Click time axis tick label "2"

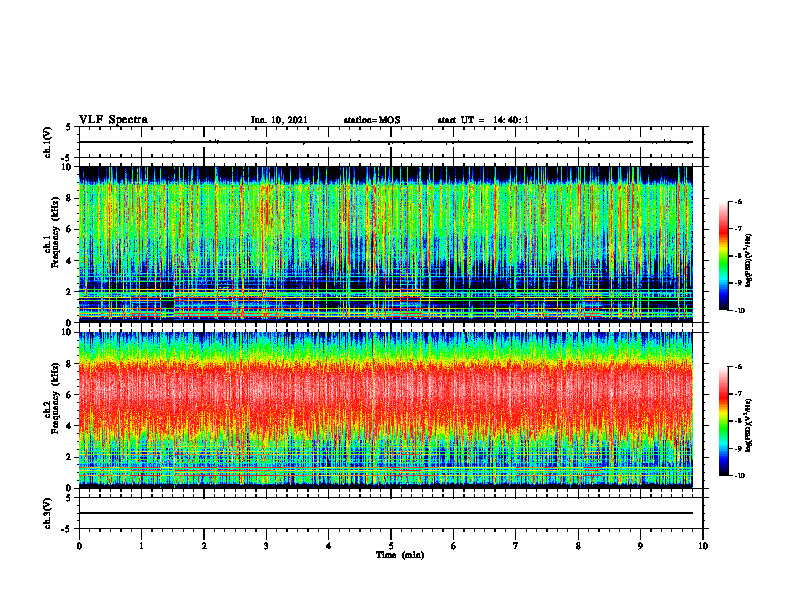pos(204,546)
